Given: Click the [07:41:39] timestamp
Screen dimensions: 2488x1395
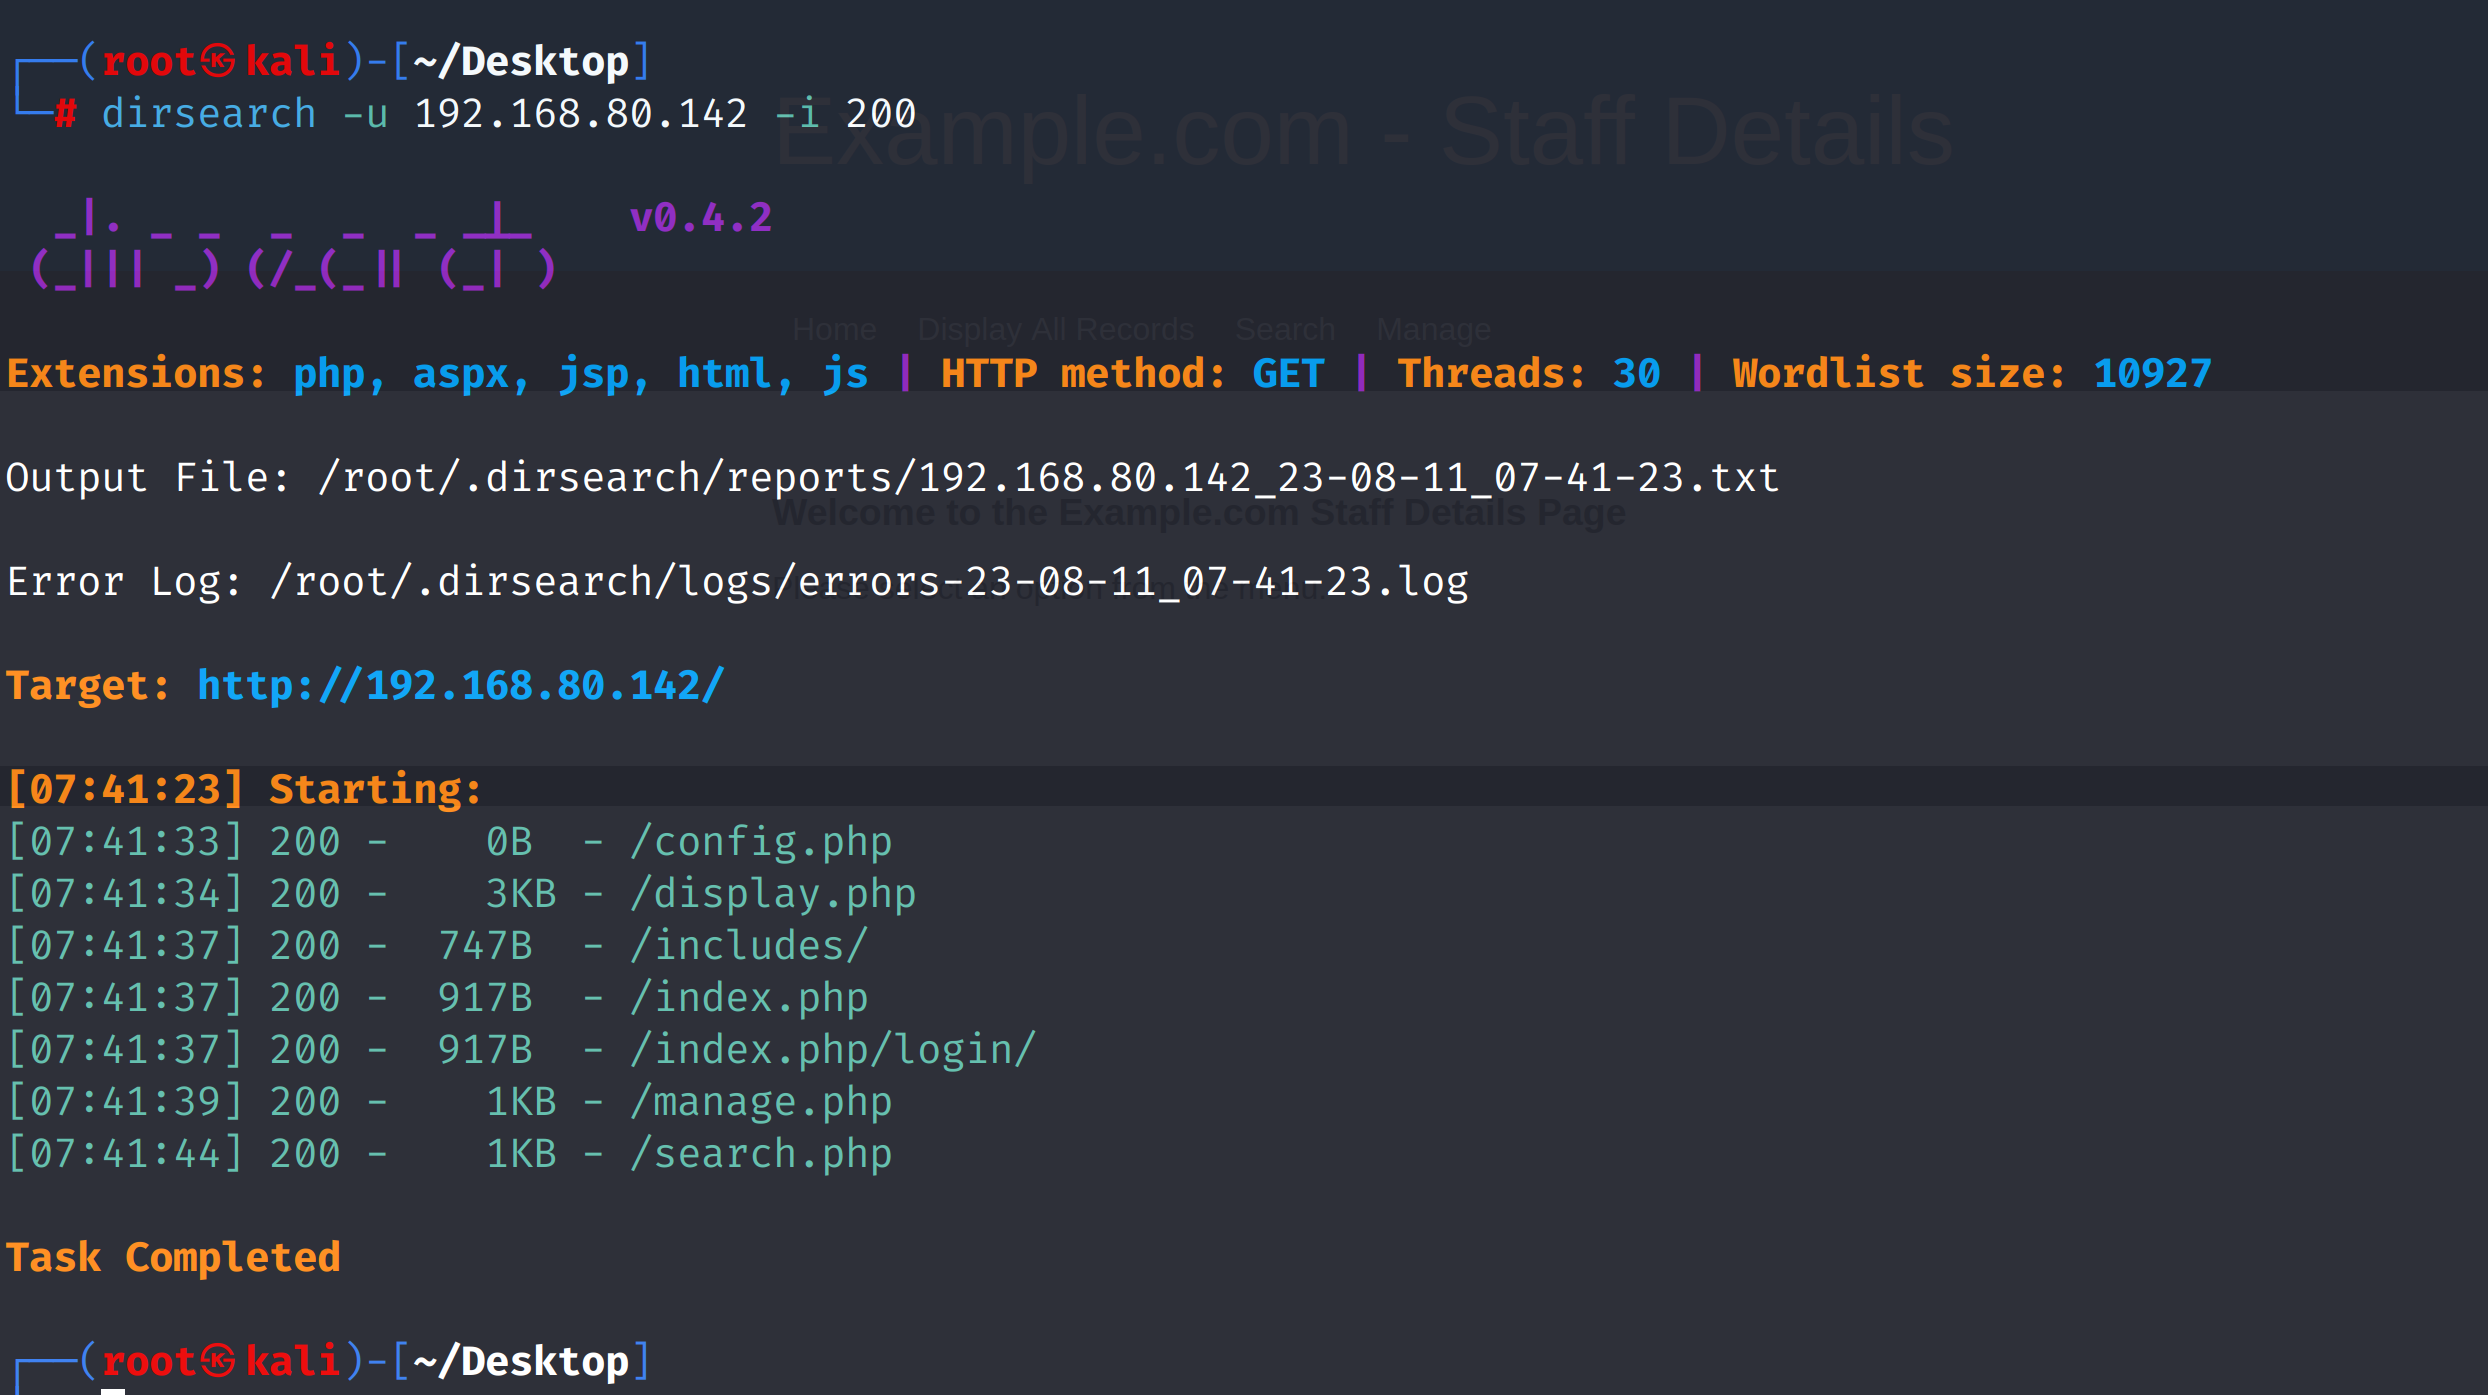Looking at the screenshot, I should [125, 1102].
